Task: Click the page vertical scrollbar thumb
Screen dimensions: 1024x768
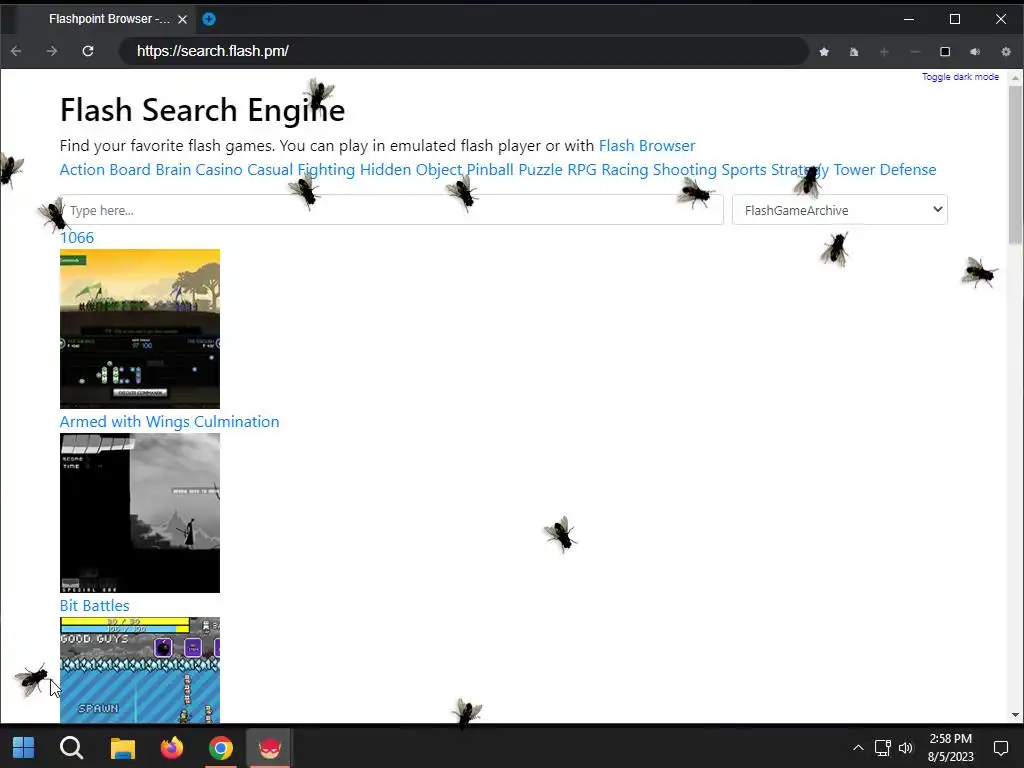Action: [1015, 165]
